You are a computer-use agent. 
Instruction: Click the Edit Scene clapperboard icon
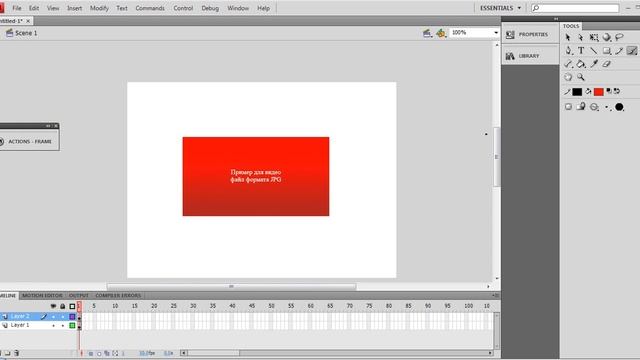(427, 33)
